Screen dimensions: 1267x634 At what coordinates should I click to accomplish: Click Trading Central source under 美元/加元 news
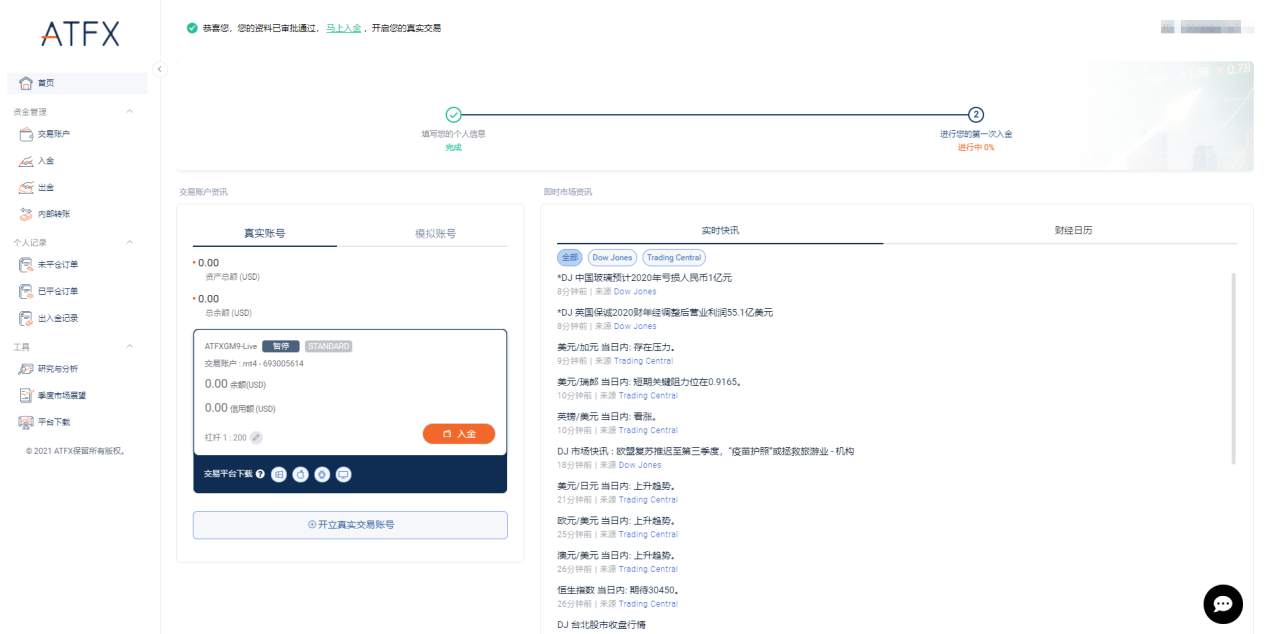[643, 361]
